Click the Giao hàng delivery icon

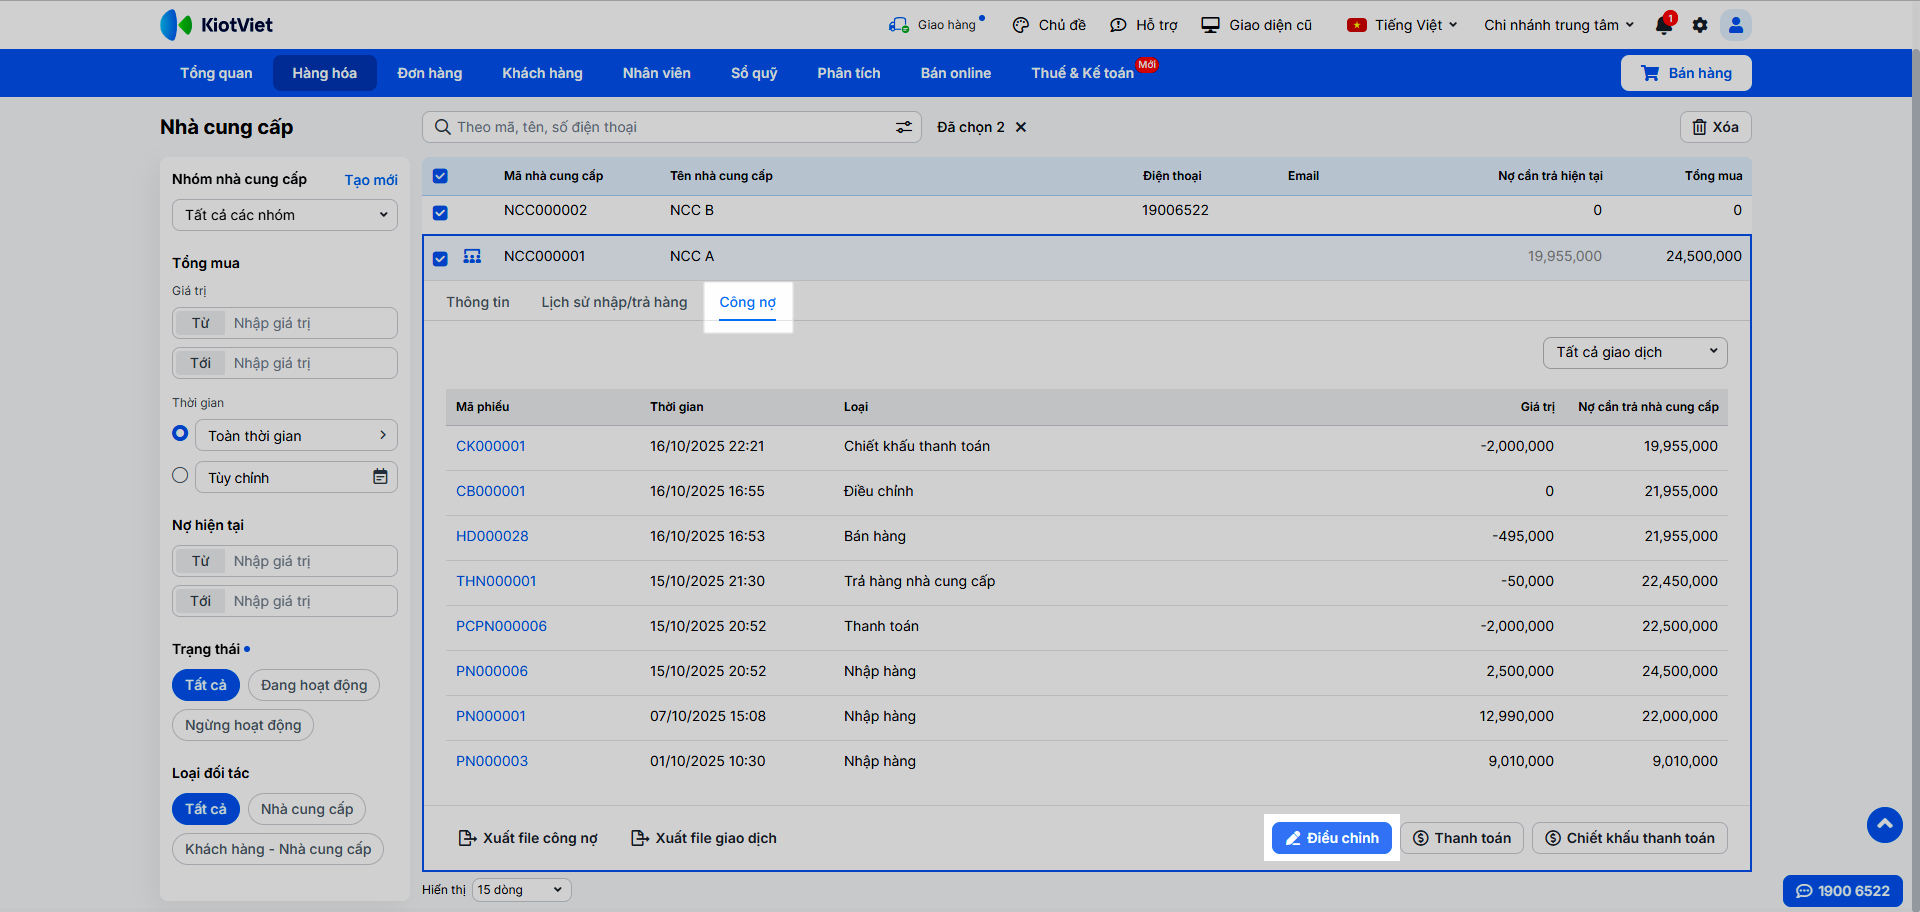898,25
